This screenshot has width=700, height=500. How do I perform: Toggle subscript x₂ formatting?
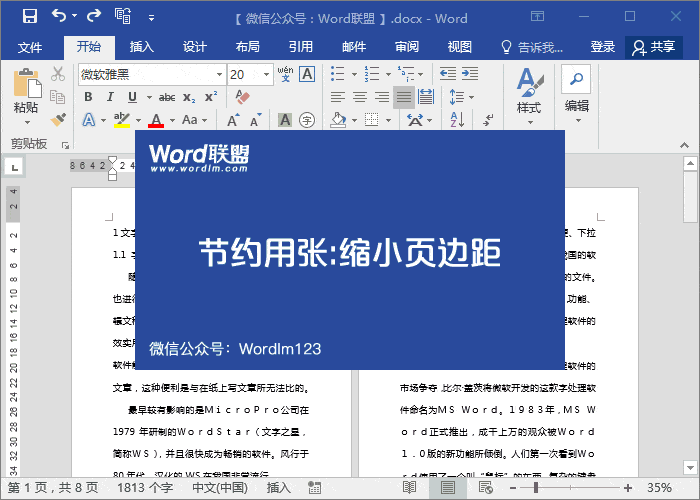point(189,97)
